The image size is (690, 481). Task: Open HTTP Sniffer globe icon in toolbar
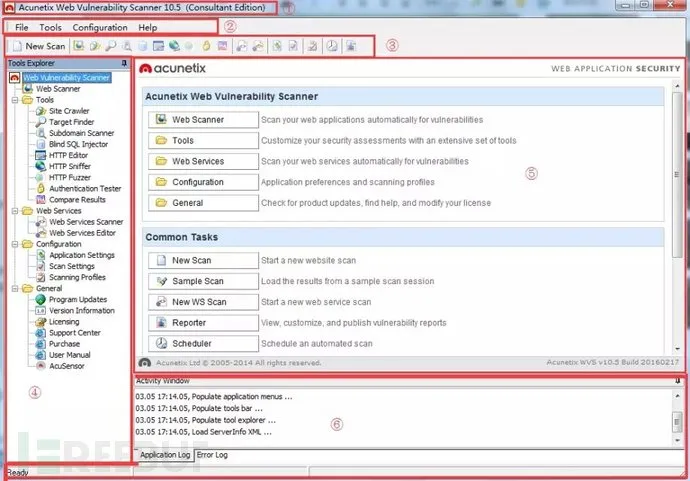174,46
